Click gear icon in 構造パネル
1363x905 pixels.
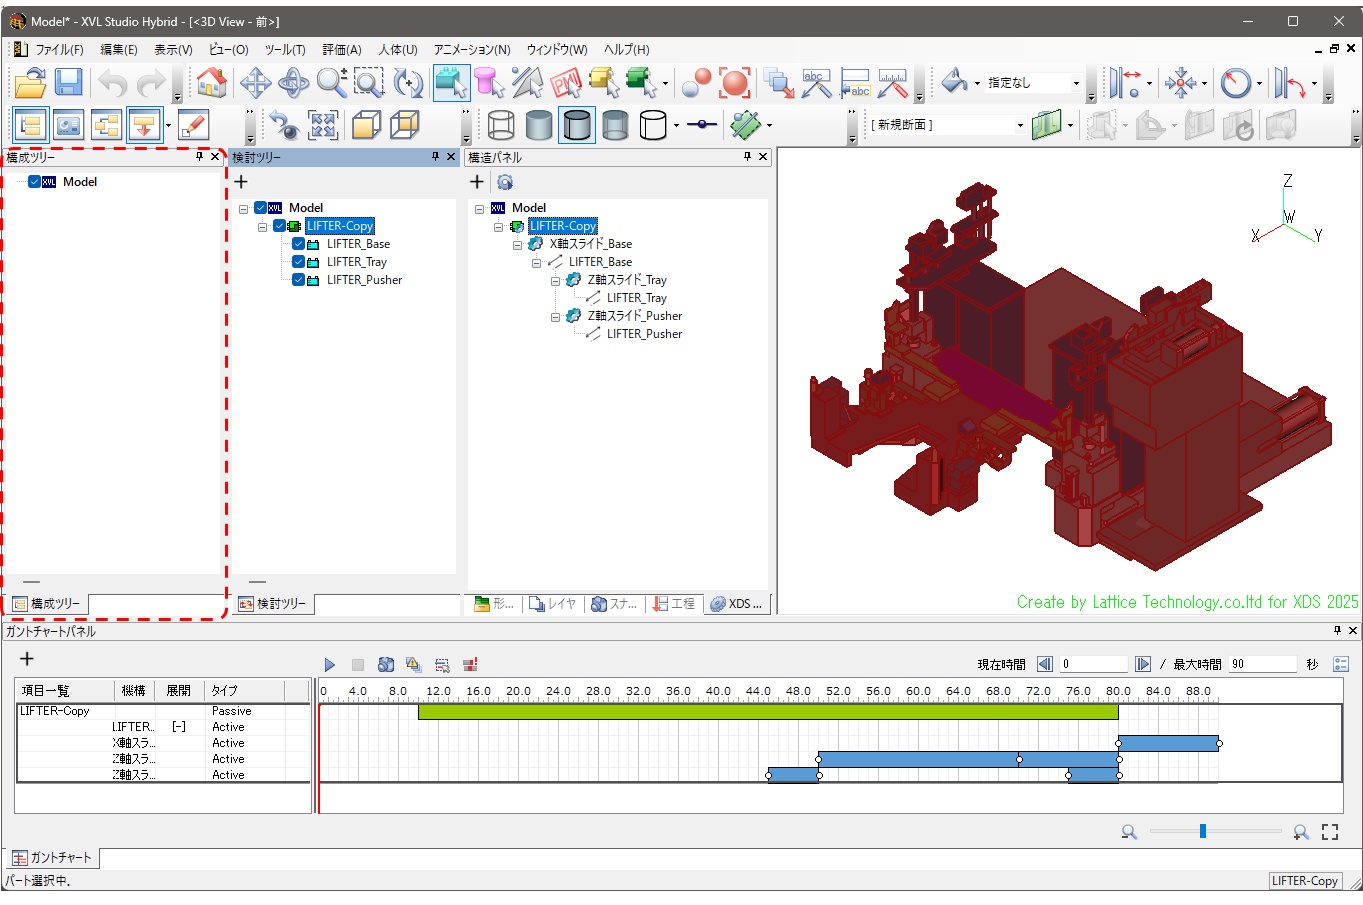505,182
